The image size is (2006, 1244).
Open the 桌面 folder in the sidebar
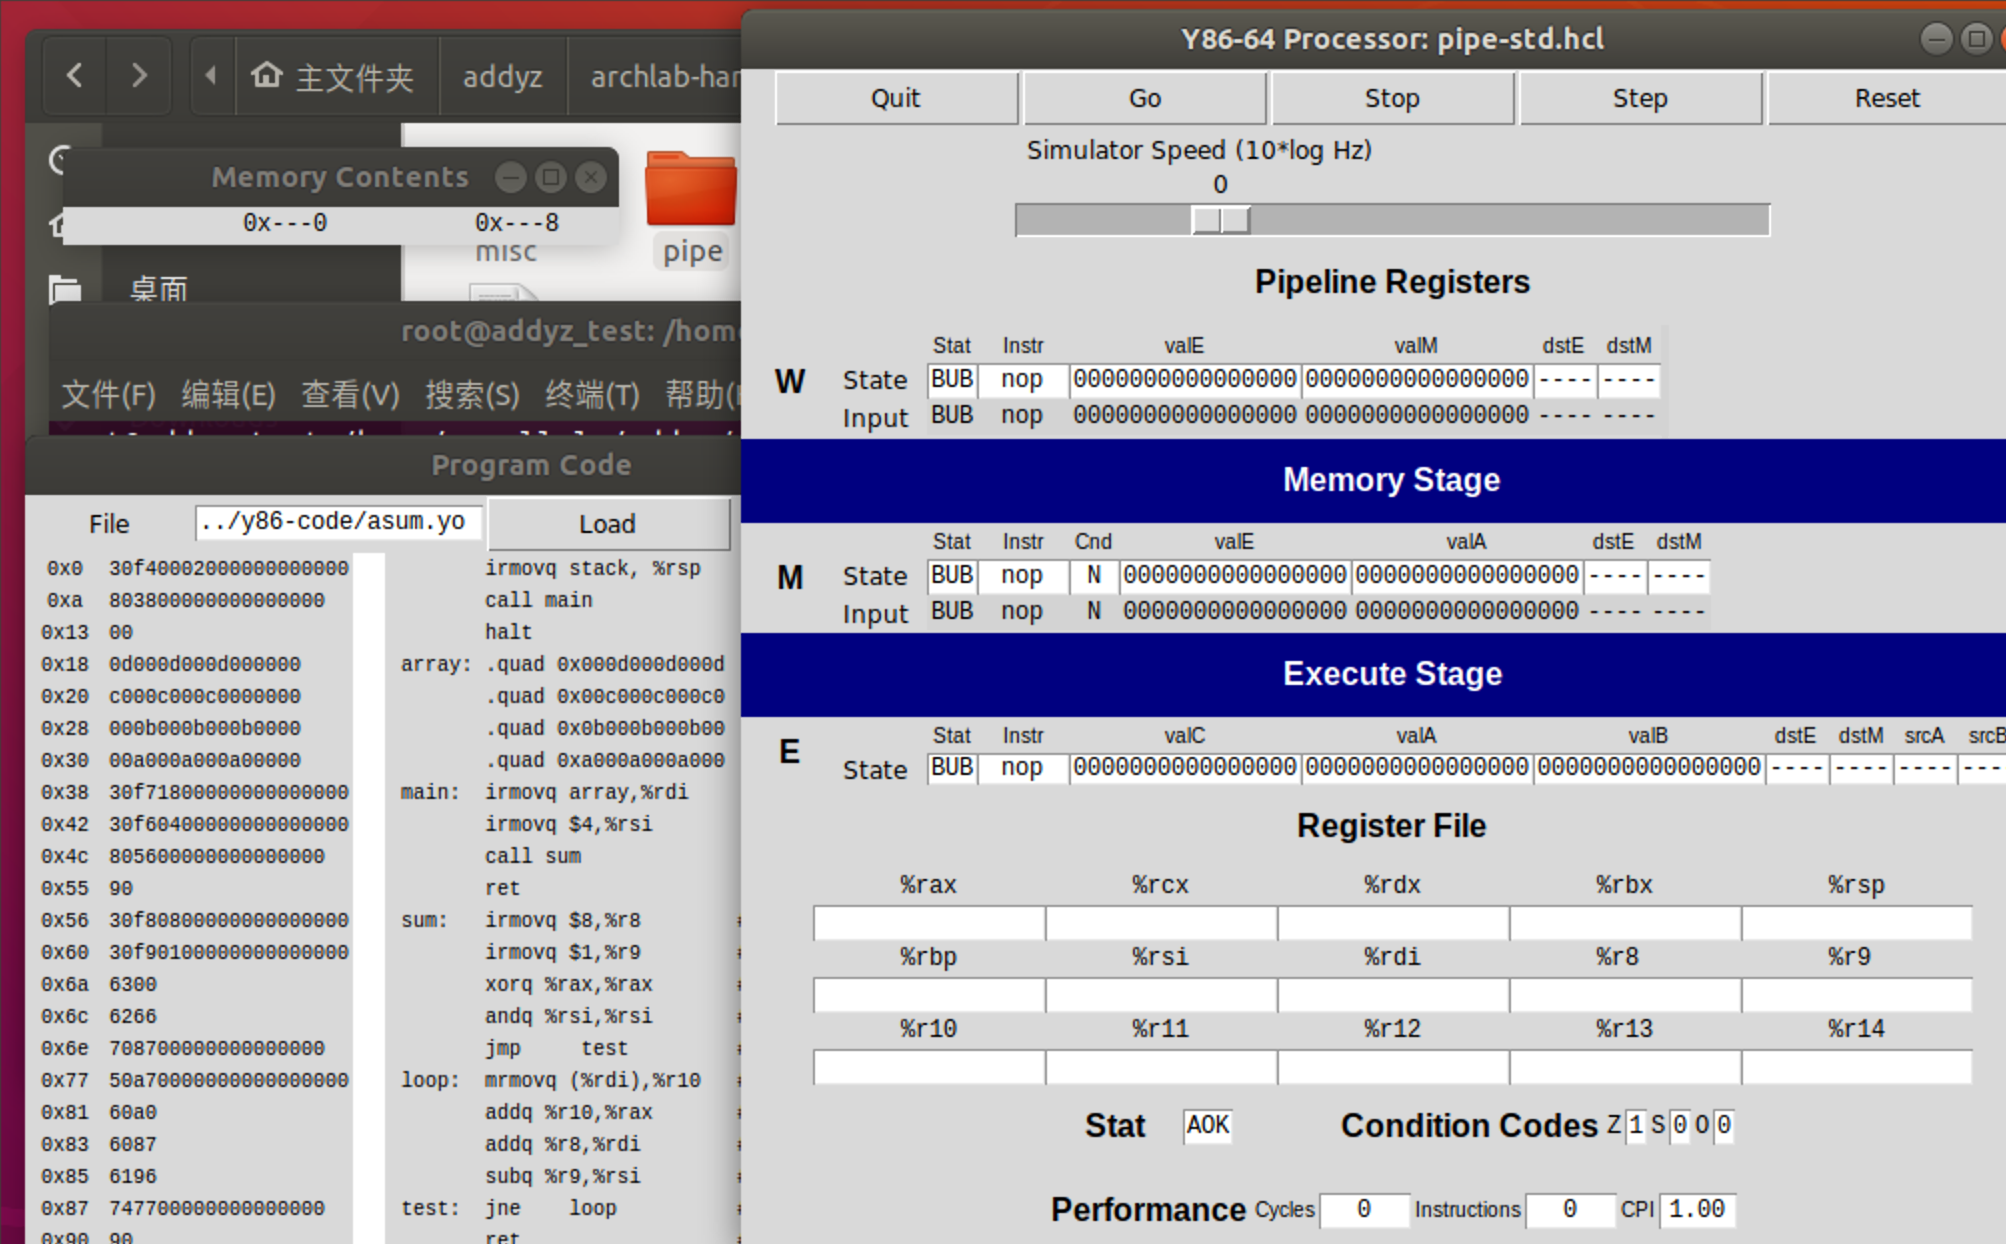click(158, 288)
